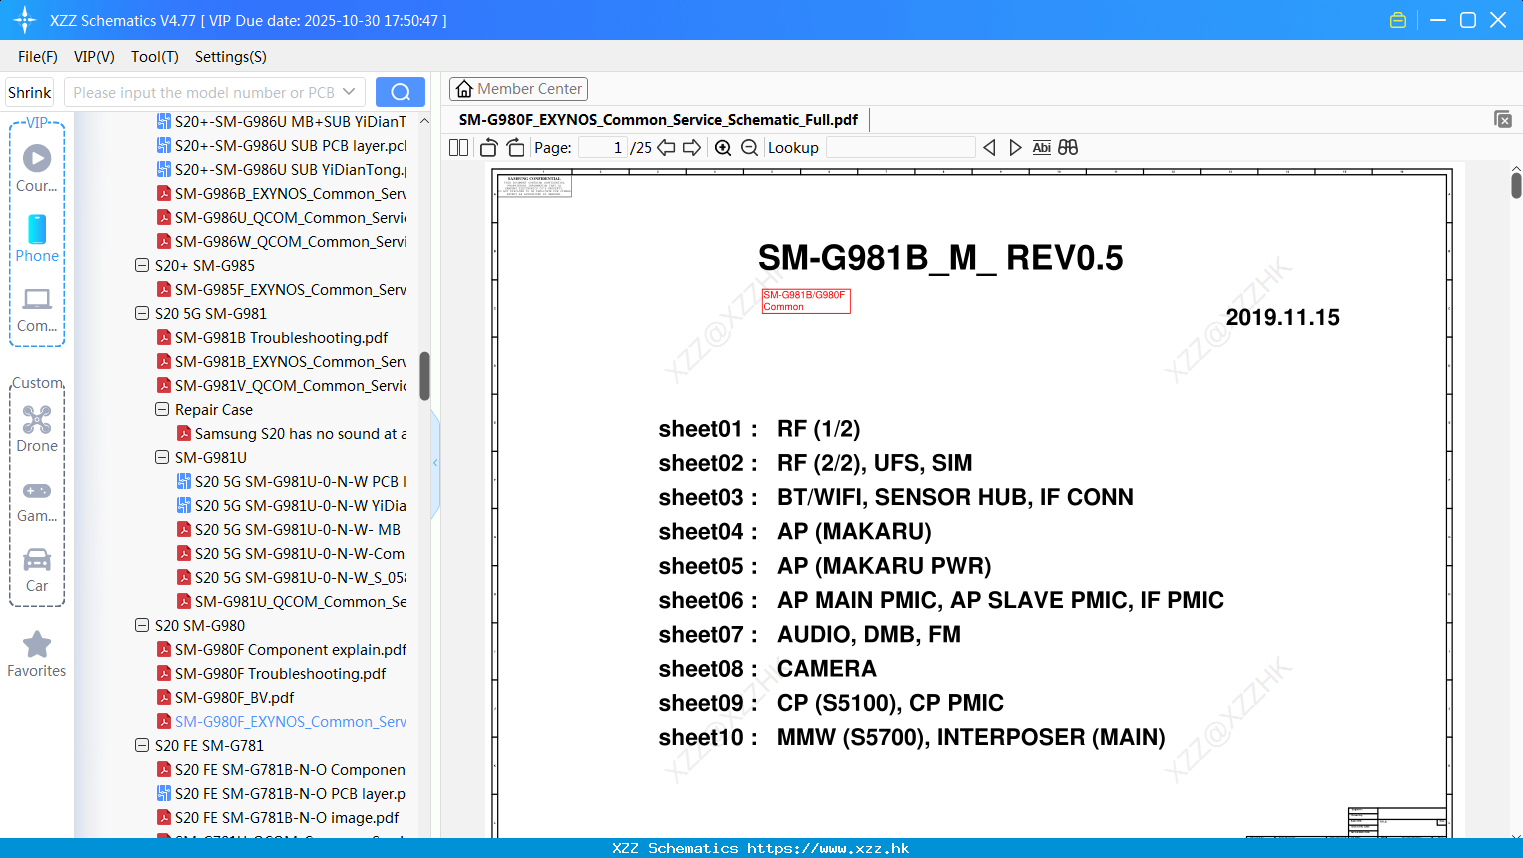Viewport: 1523px width, 858px height.
Task: Click the blue search button
Action: click(400, 92)
